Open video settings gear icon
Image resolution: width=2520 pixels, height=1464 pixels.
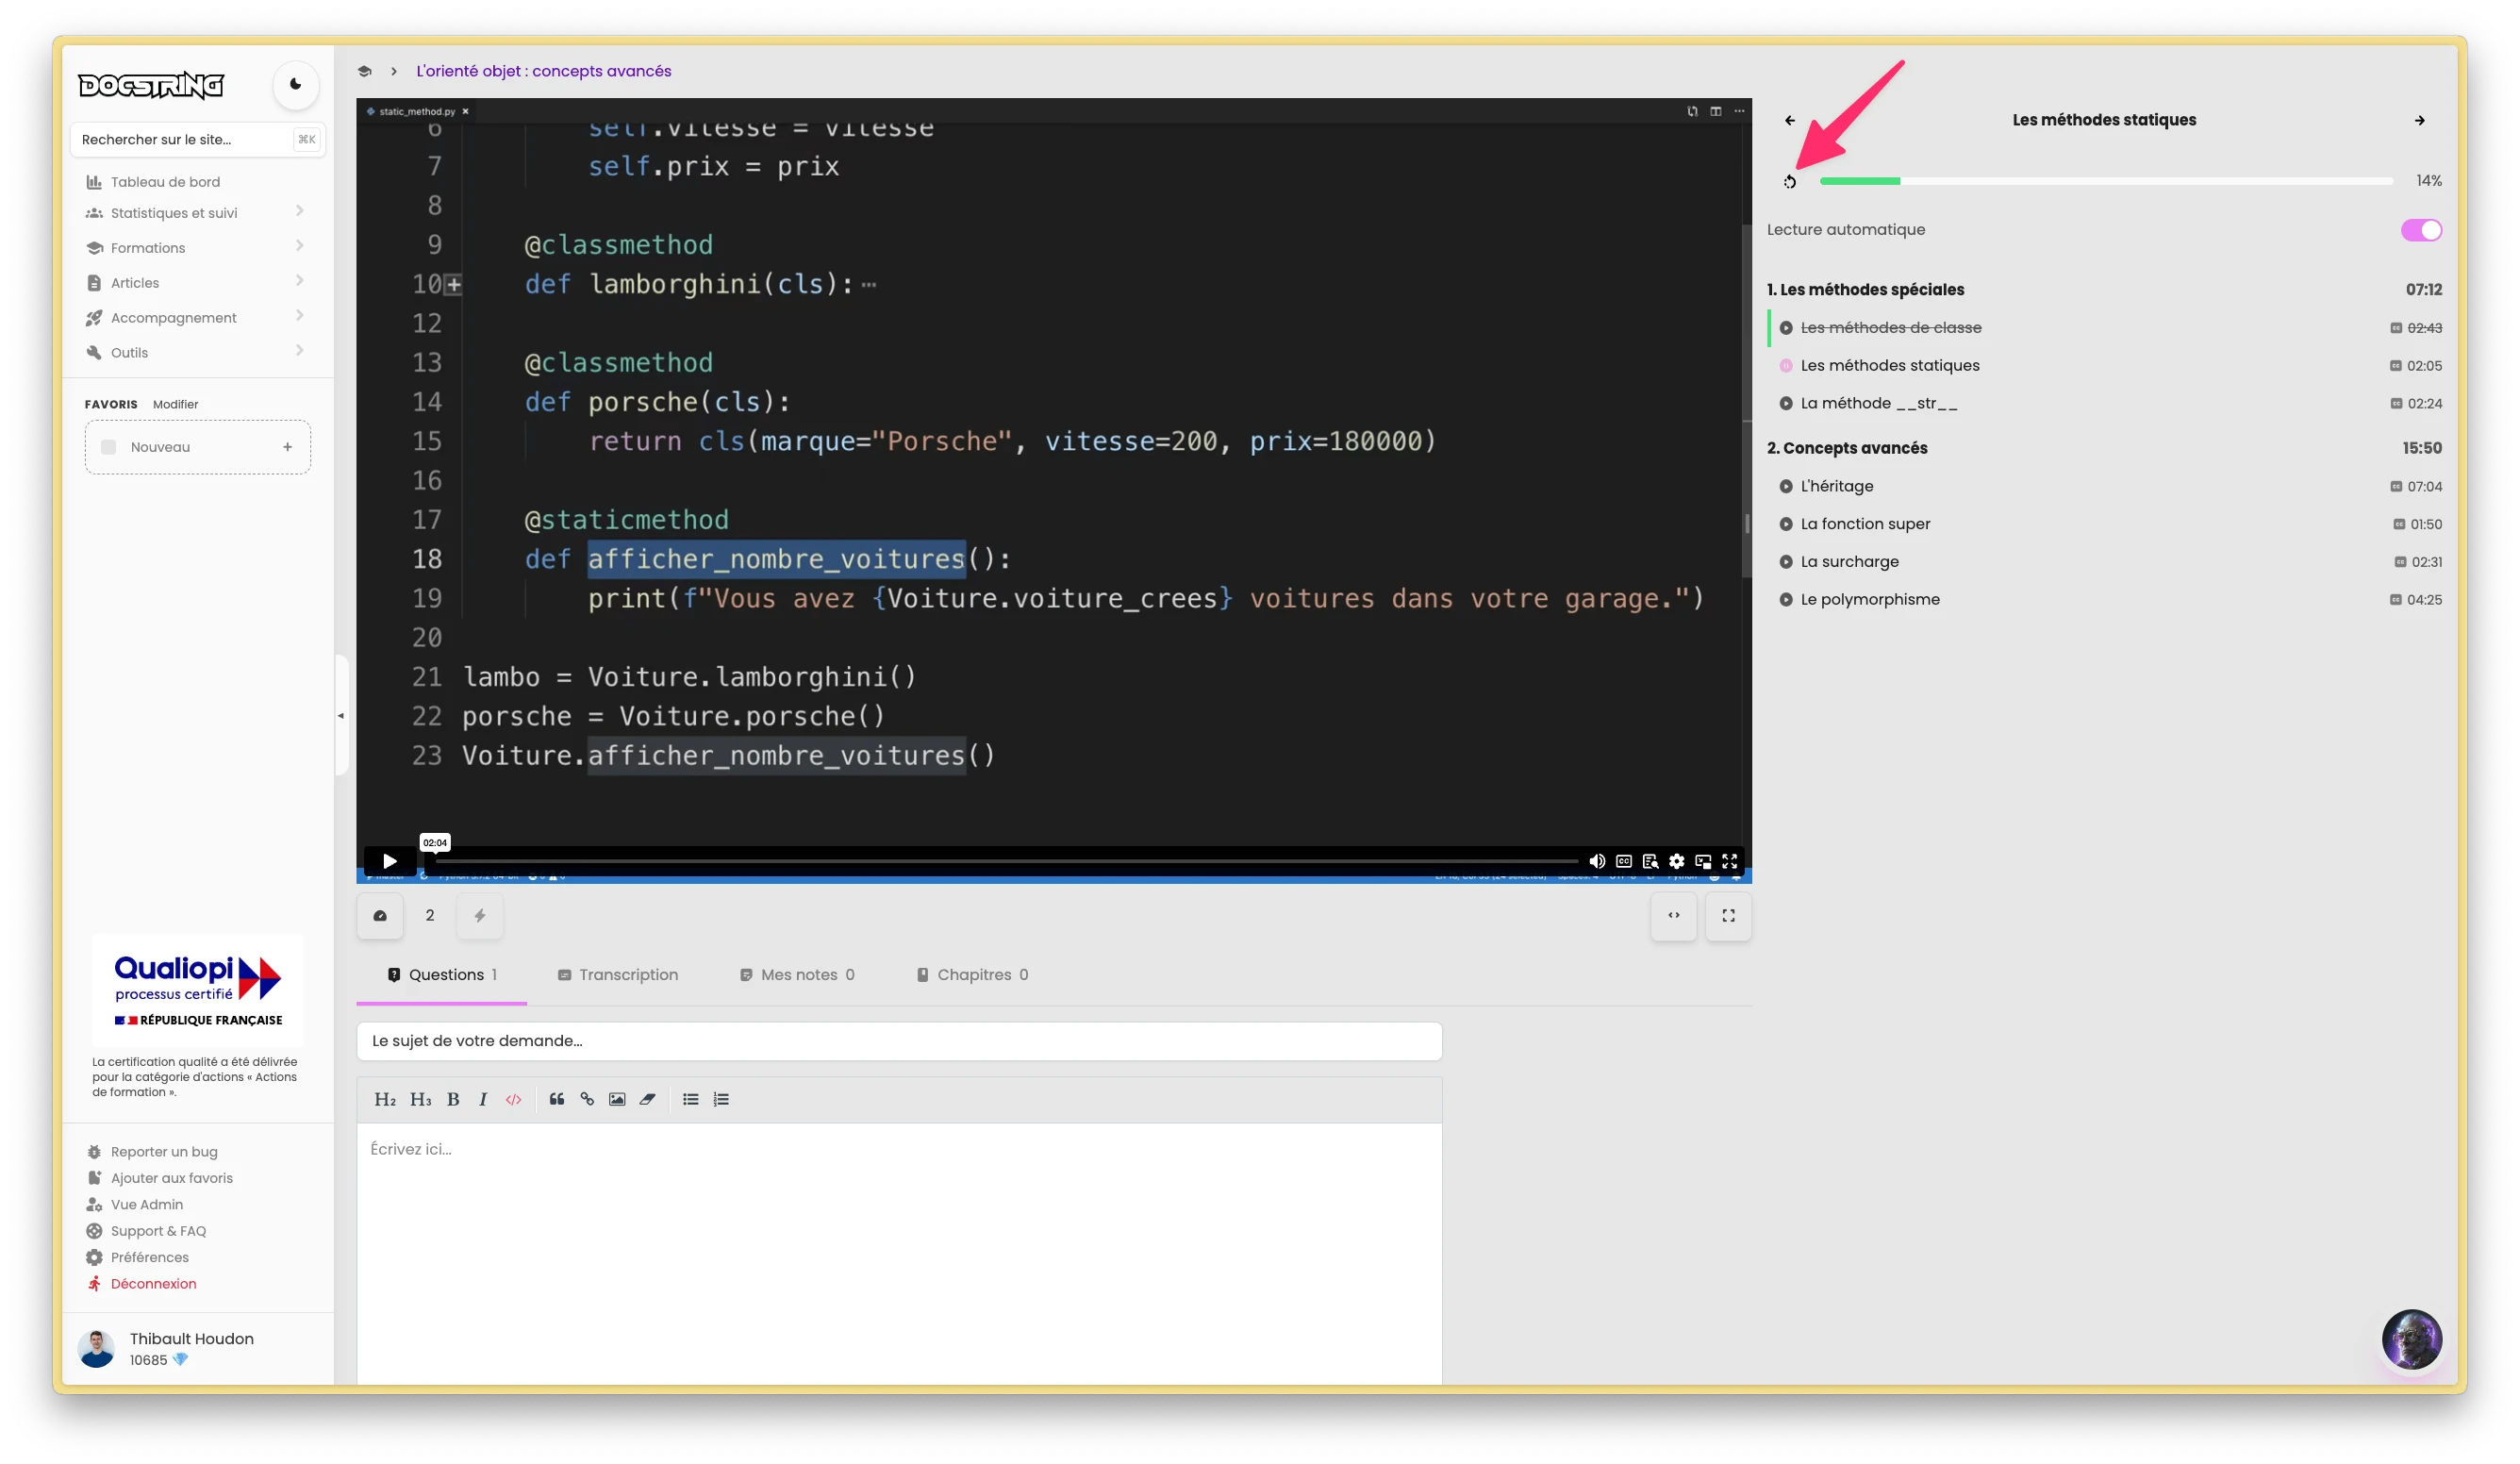pyautogui.click(x=1677, y=861)
